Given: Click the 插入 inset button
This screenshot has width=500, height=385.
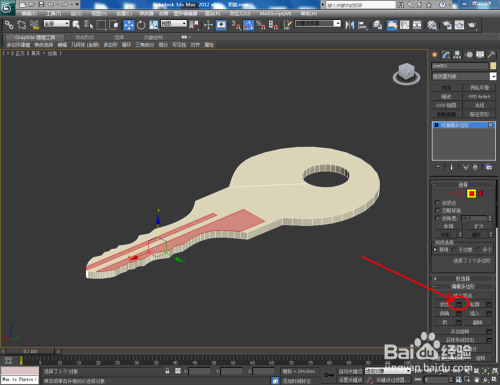Looking at the screenshot, I should pyautogui.click(x=475, y=313).
